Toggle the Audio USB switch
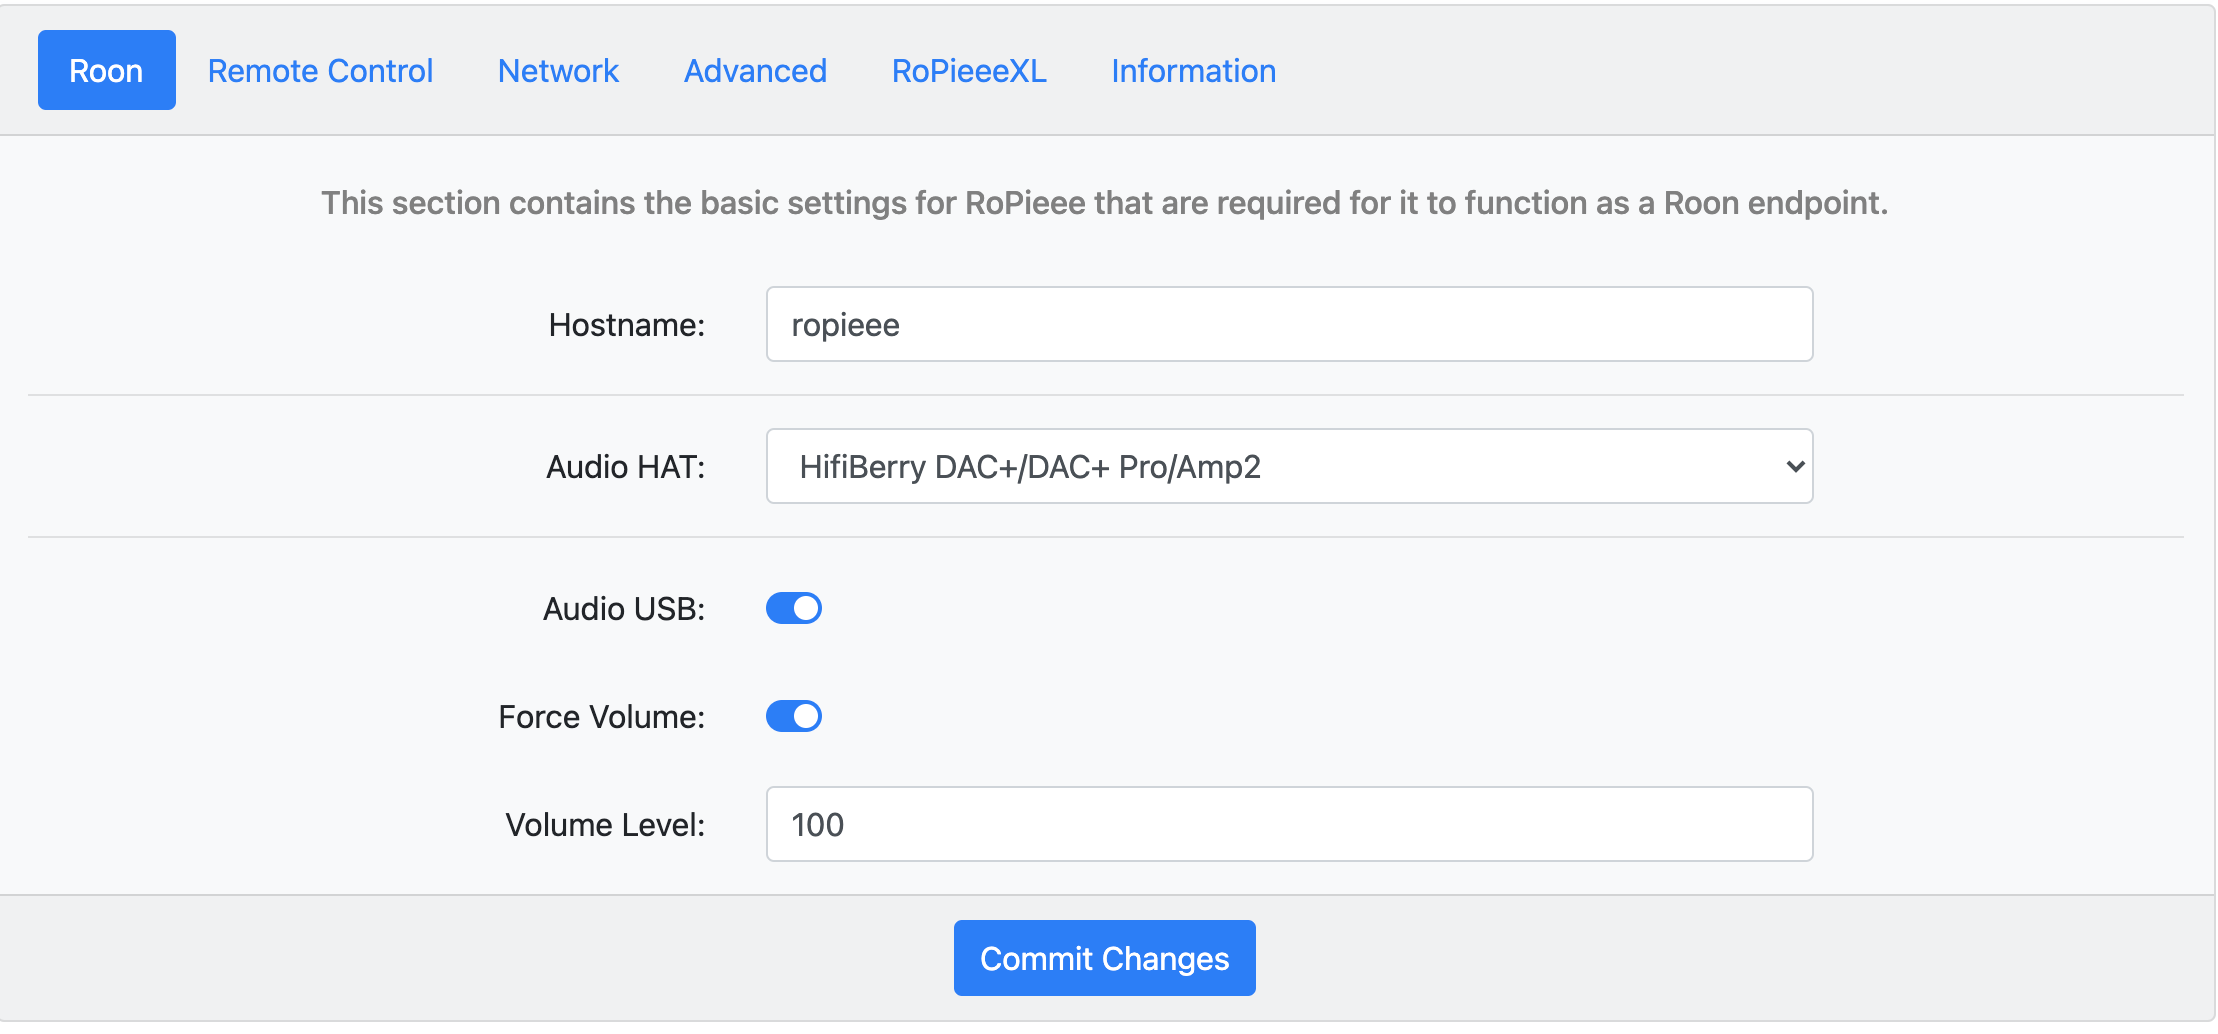 (x=794, y=608)
